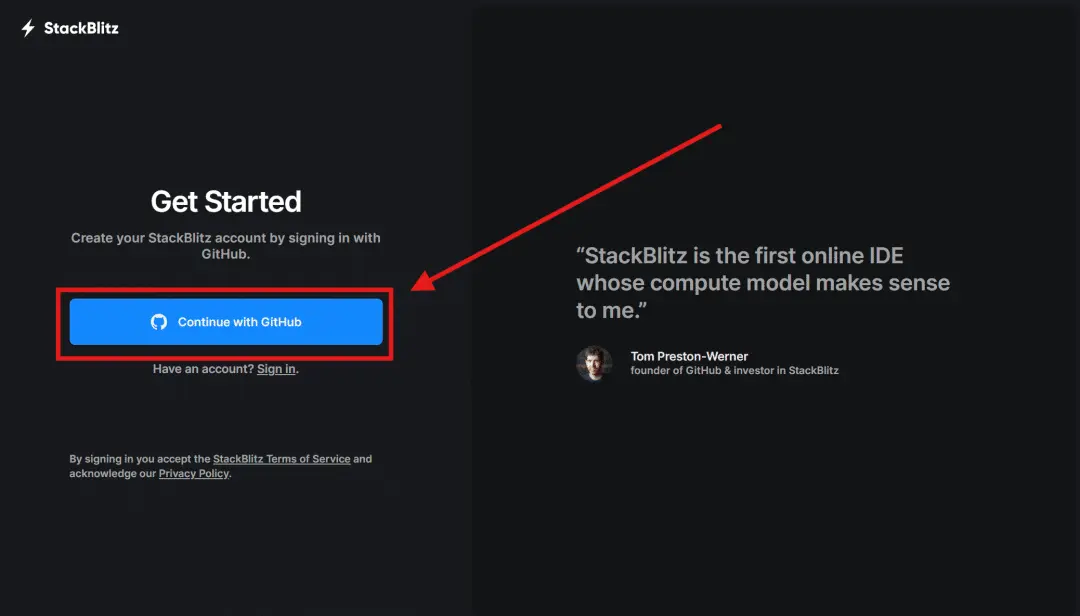Click the StackBlitz testimonial quote text
Image resolution: width=1080 pixels, height=616 pixels.
coord(762,283)
